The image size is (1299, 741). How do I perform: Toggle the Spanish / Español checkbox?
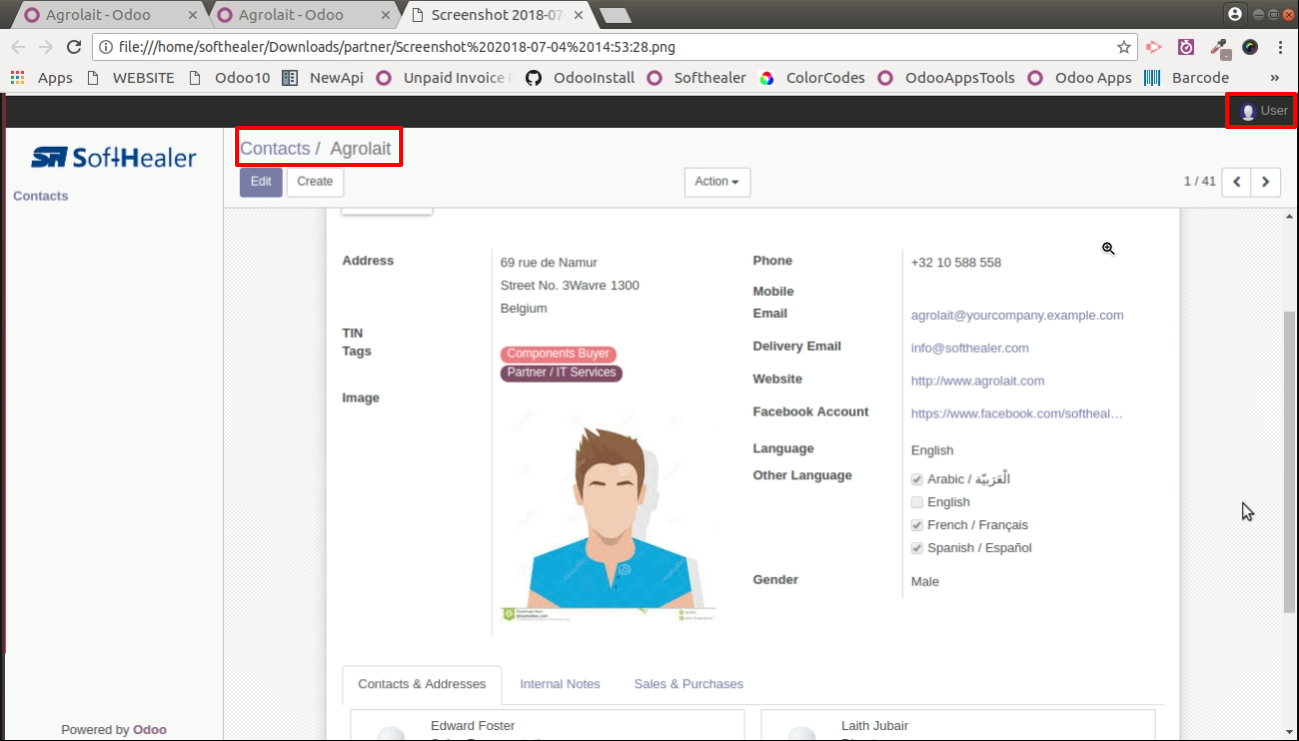pyautogui.click(x=917, y=548)
